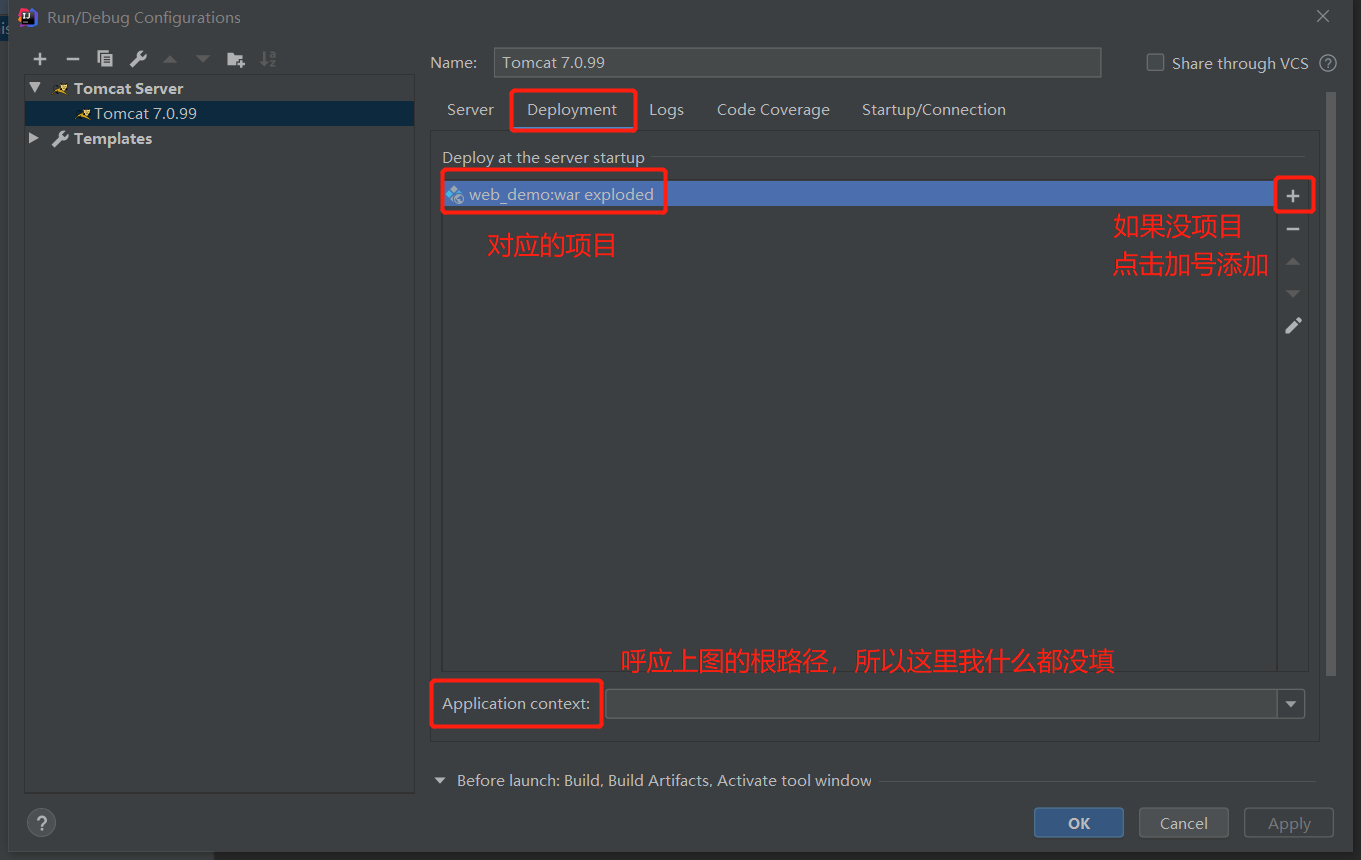
Task: Click the Name input field
Action: pyautogui.click(x=797, y=62)
